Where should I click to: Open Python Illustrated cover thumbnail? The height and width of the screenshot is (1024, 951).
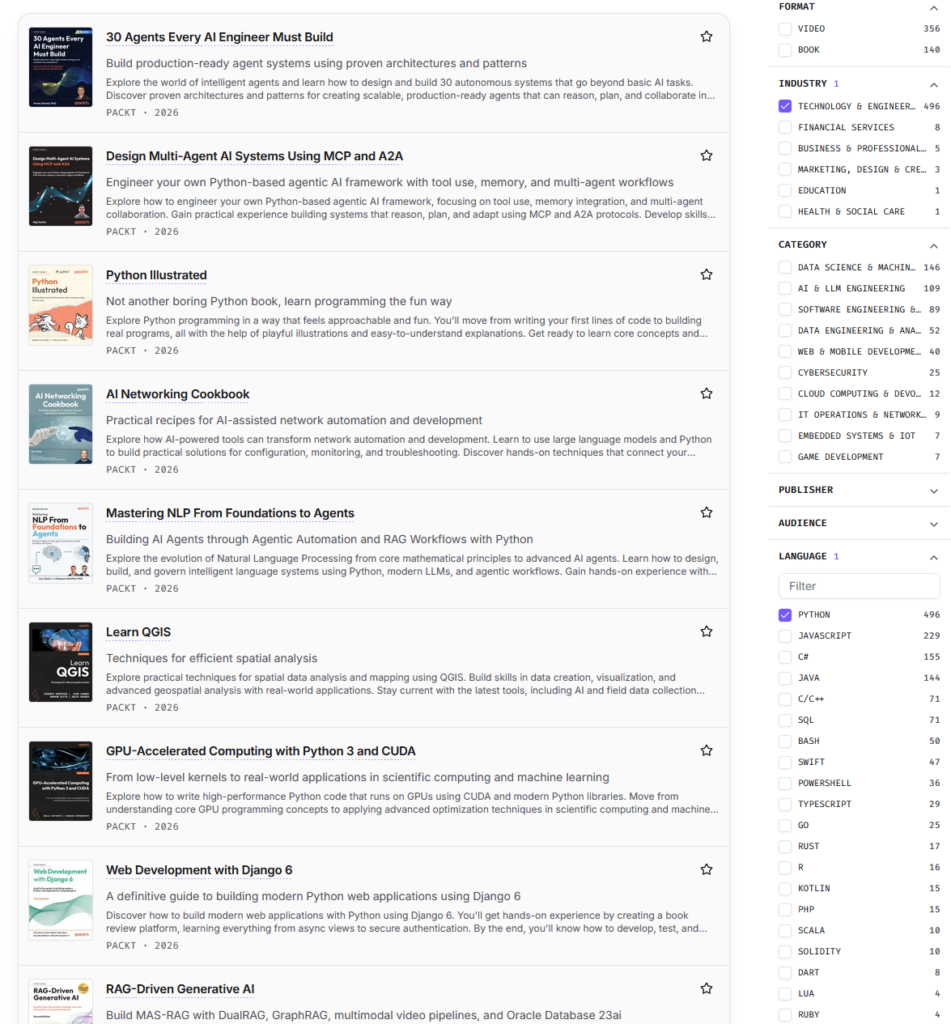[x=61, y=305]
